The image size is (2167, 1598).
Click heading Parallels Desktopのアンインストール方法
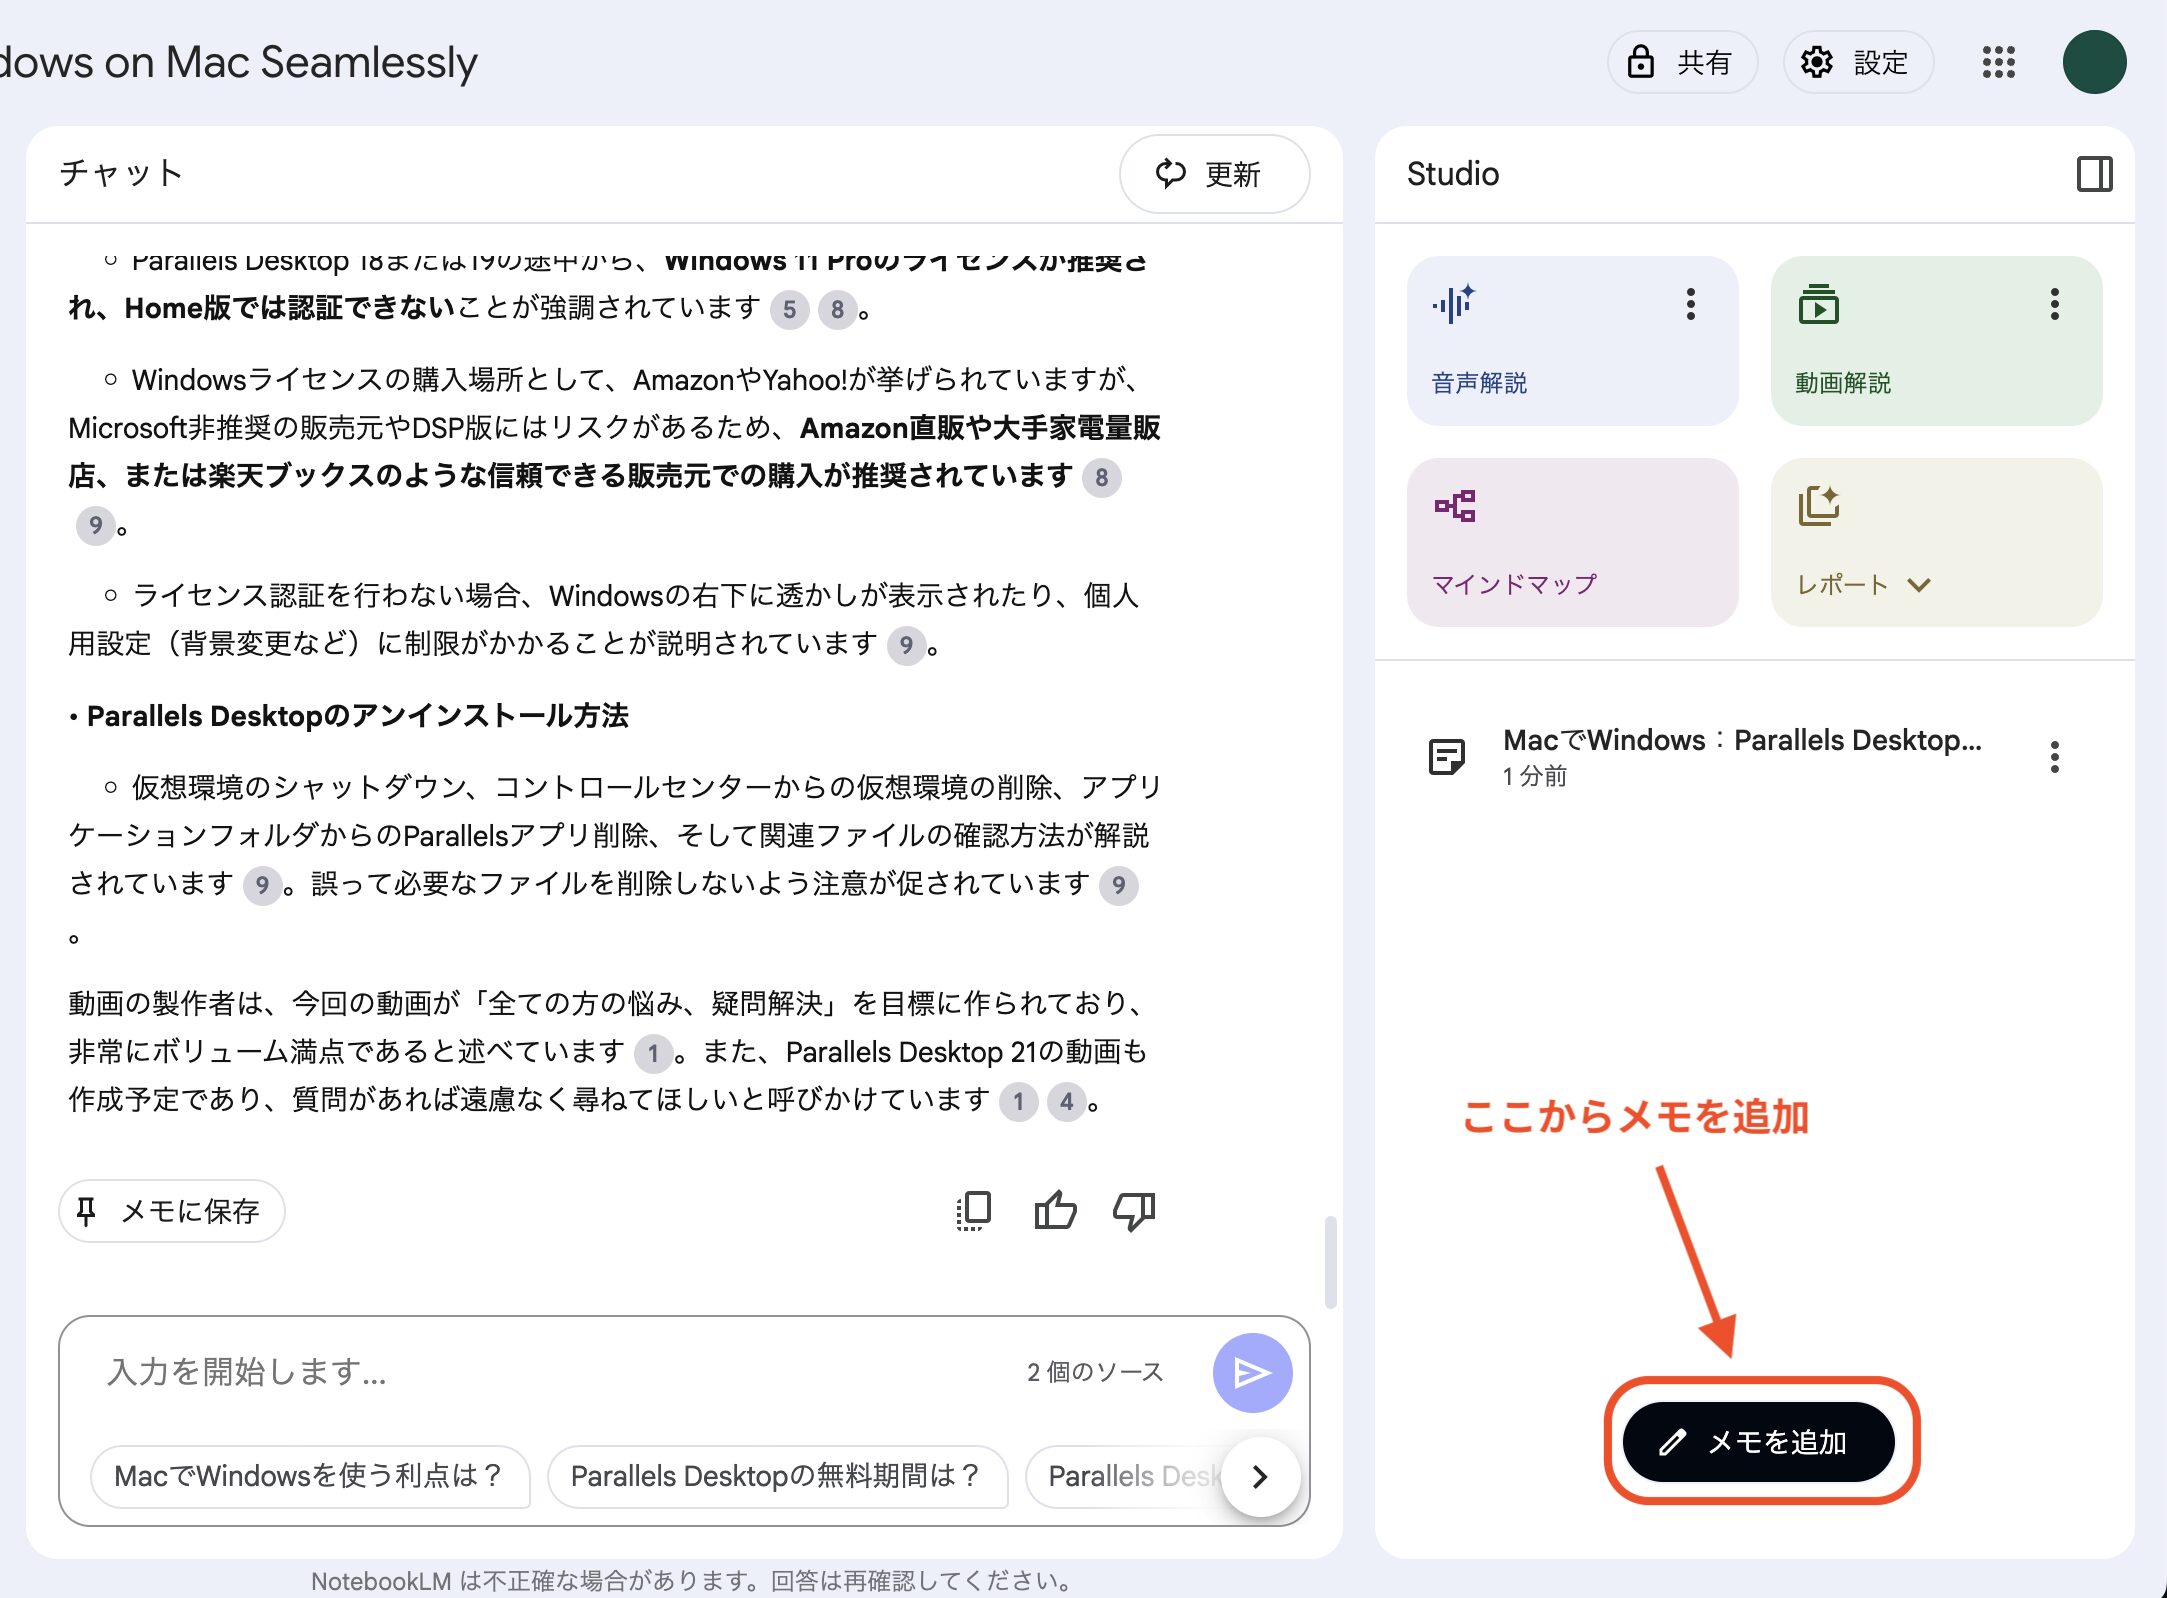357,716
